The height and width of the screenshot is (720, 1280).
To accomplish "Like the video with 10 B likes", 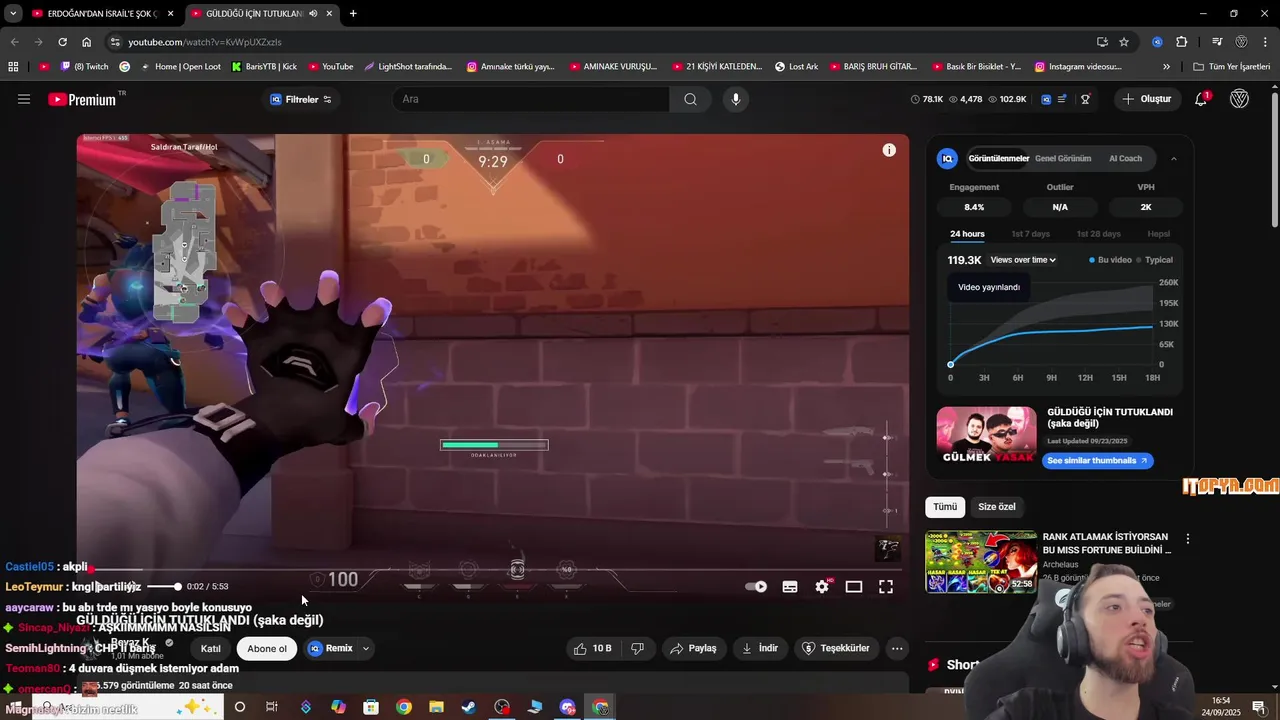I will tap(592, 648).
